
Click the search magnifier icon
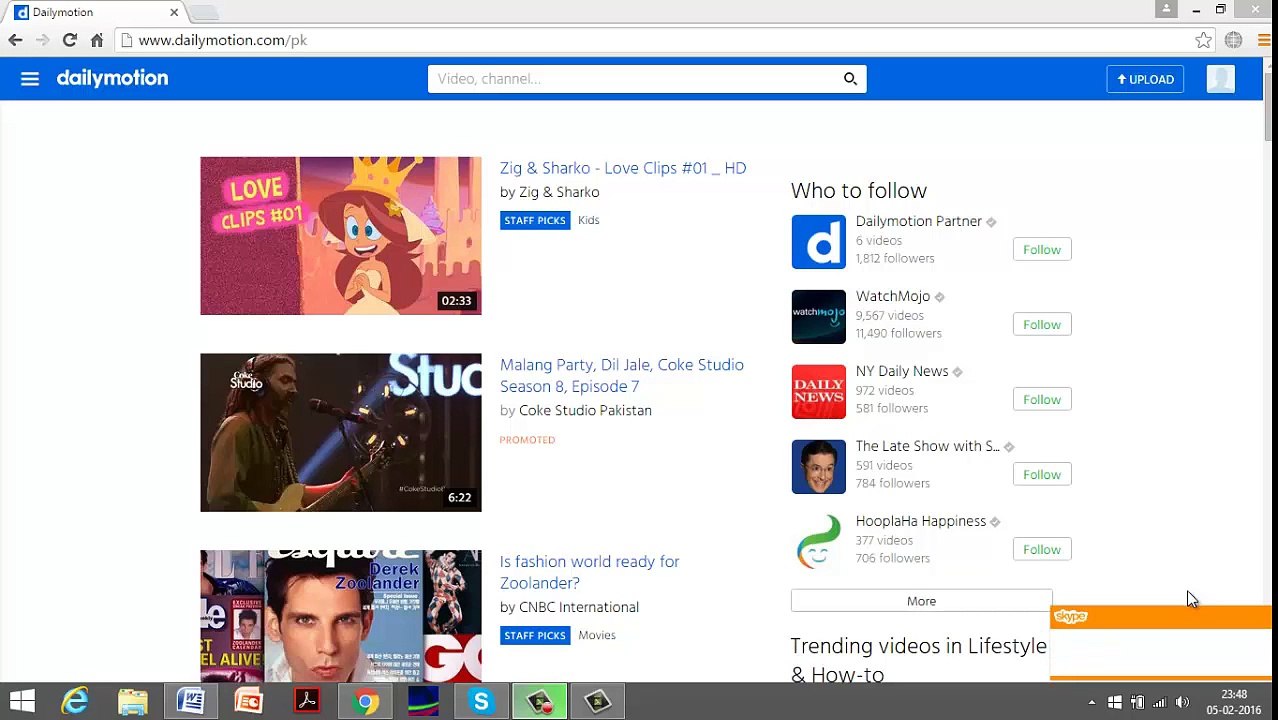point(850,79)
